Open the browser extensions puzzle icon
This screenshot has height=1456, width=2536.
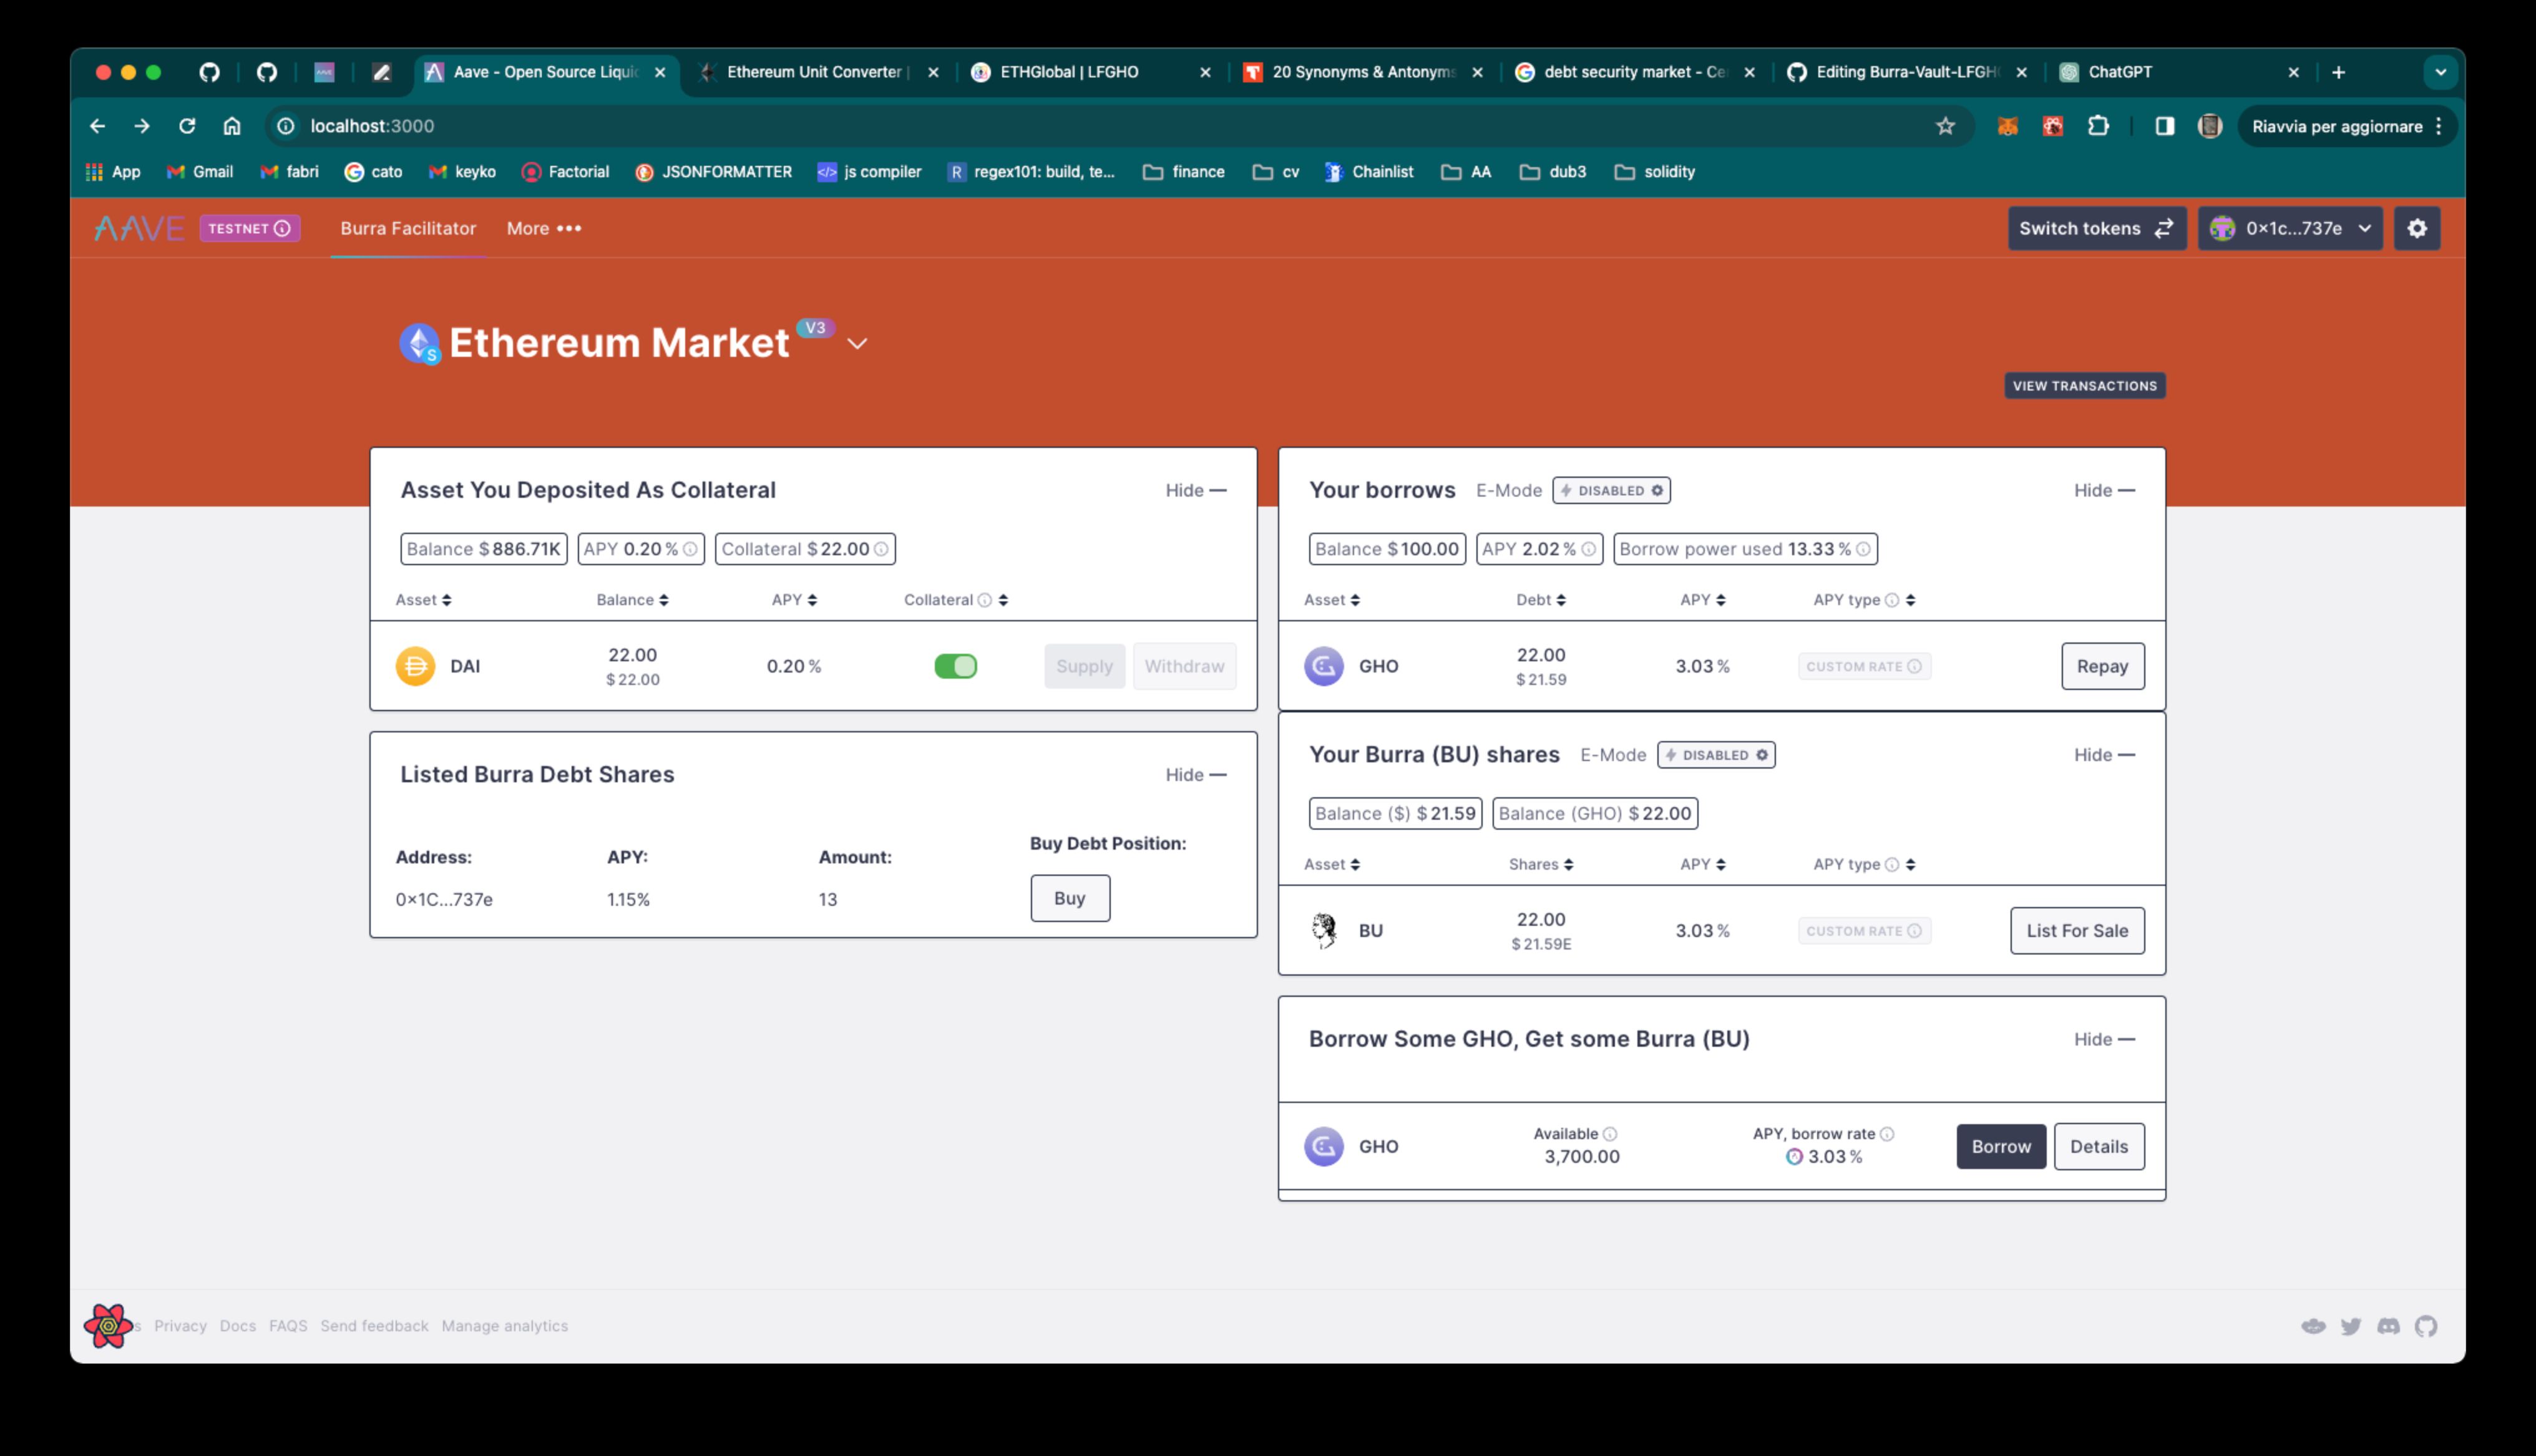click(x=2098, y=126)
